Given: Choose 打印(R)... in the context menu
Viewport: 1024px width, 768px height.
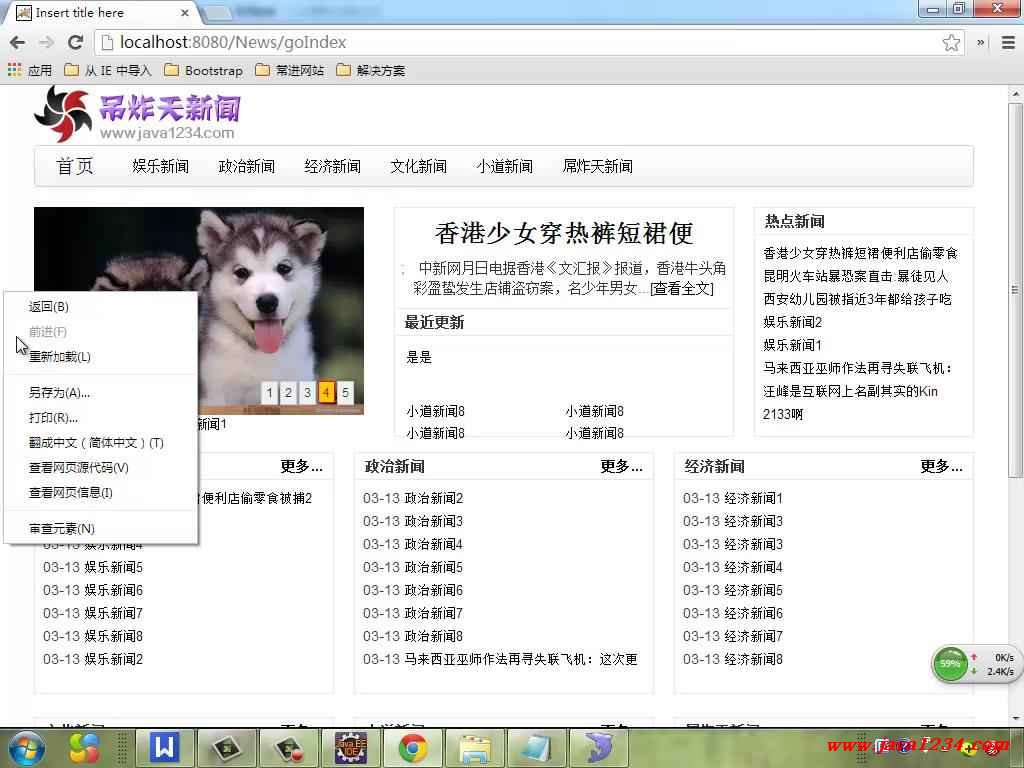Looking at the screenshot, I should pos(101,417).
